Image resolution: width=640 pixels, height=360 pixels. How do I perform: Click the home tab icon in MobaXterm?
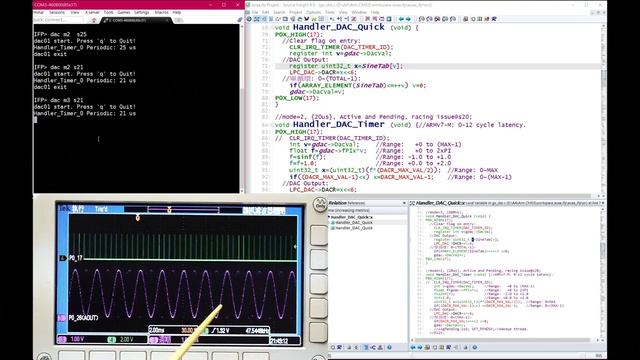pyautogui.click(x=94, y=20)
